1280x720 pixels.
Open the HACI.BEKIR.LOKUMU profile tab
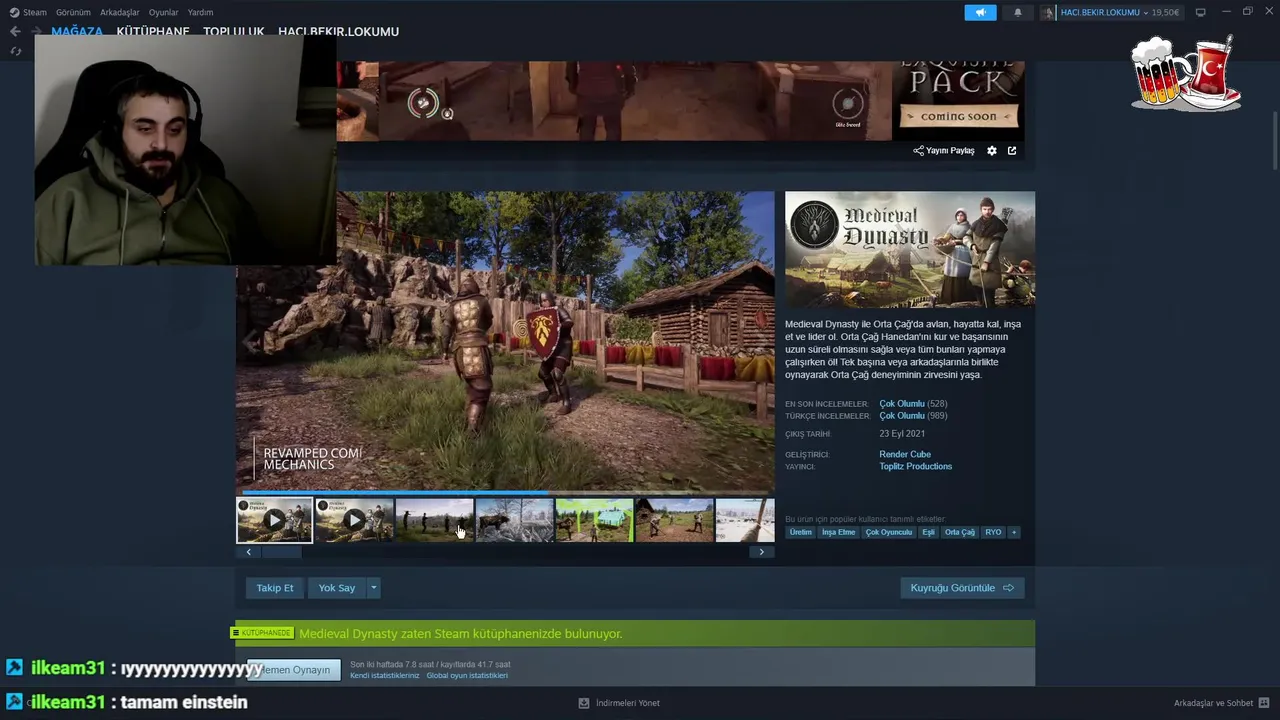click(338, 31)
